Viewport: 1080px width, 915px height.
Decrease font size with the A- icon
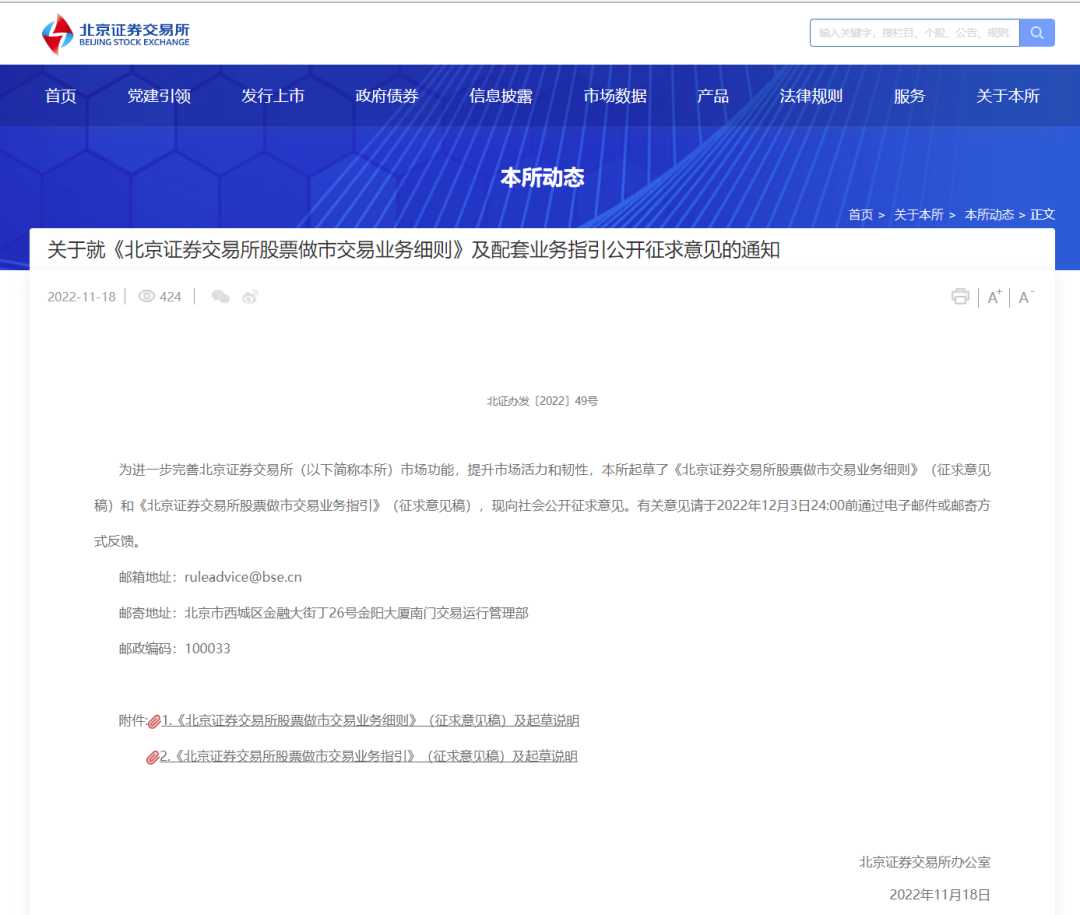1026,297
